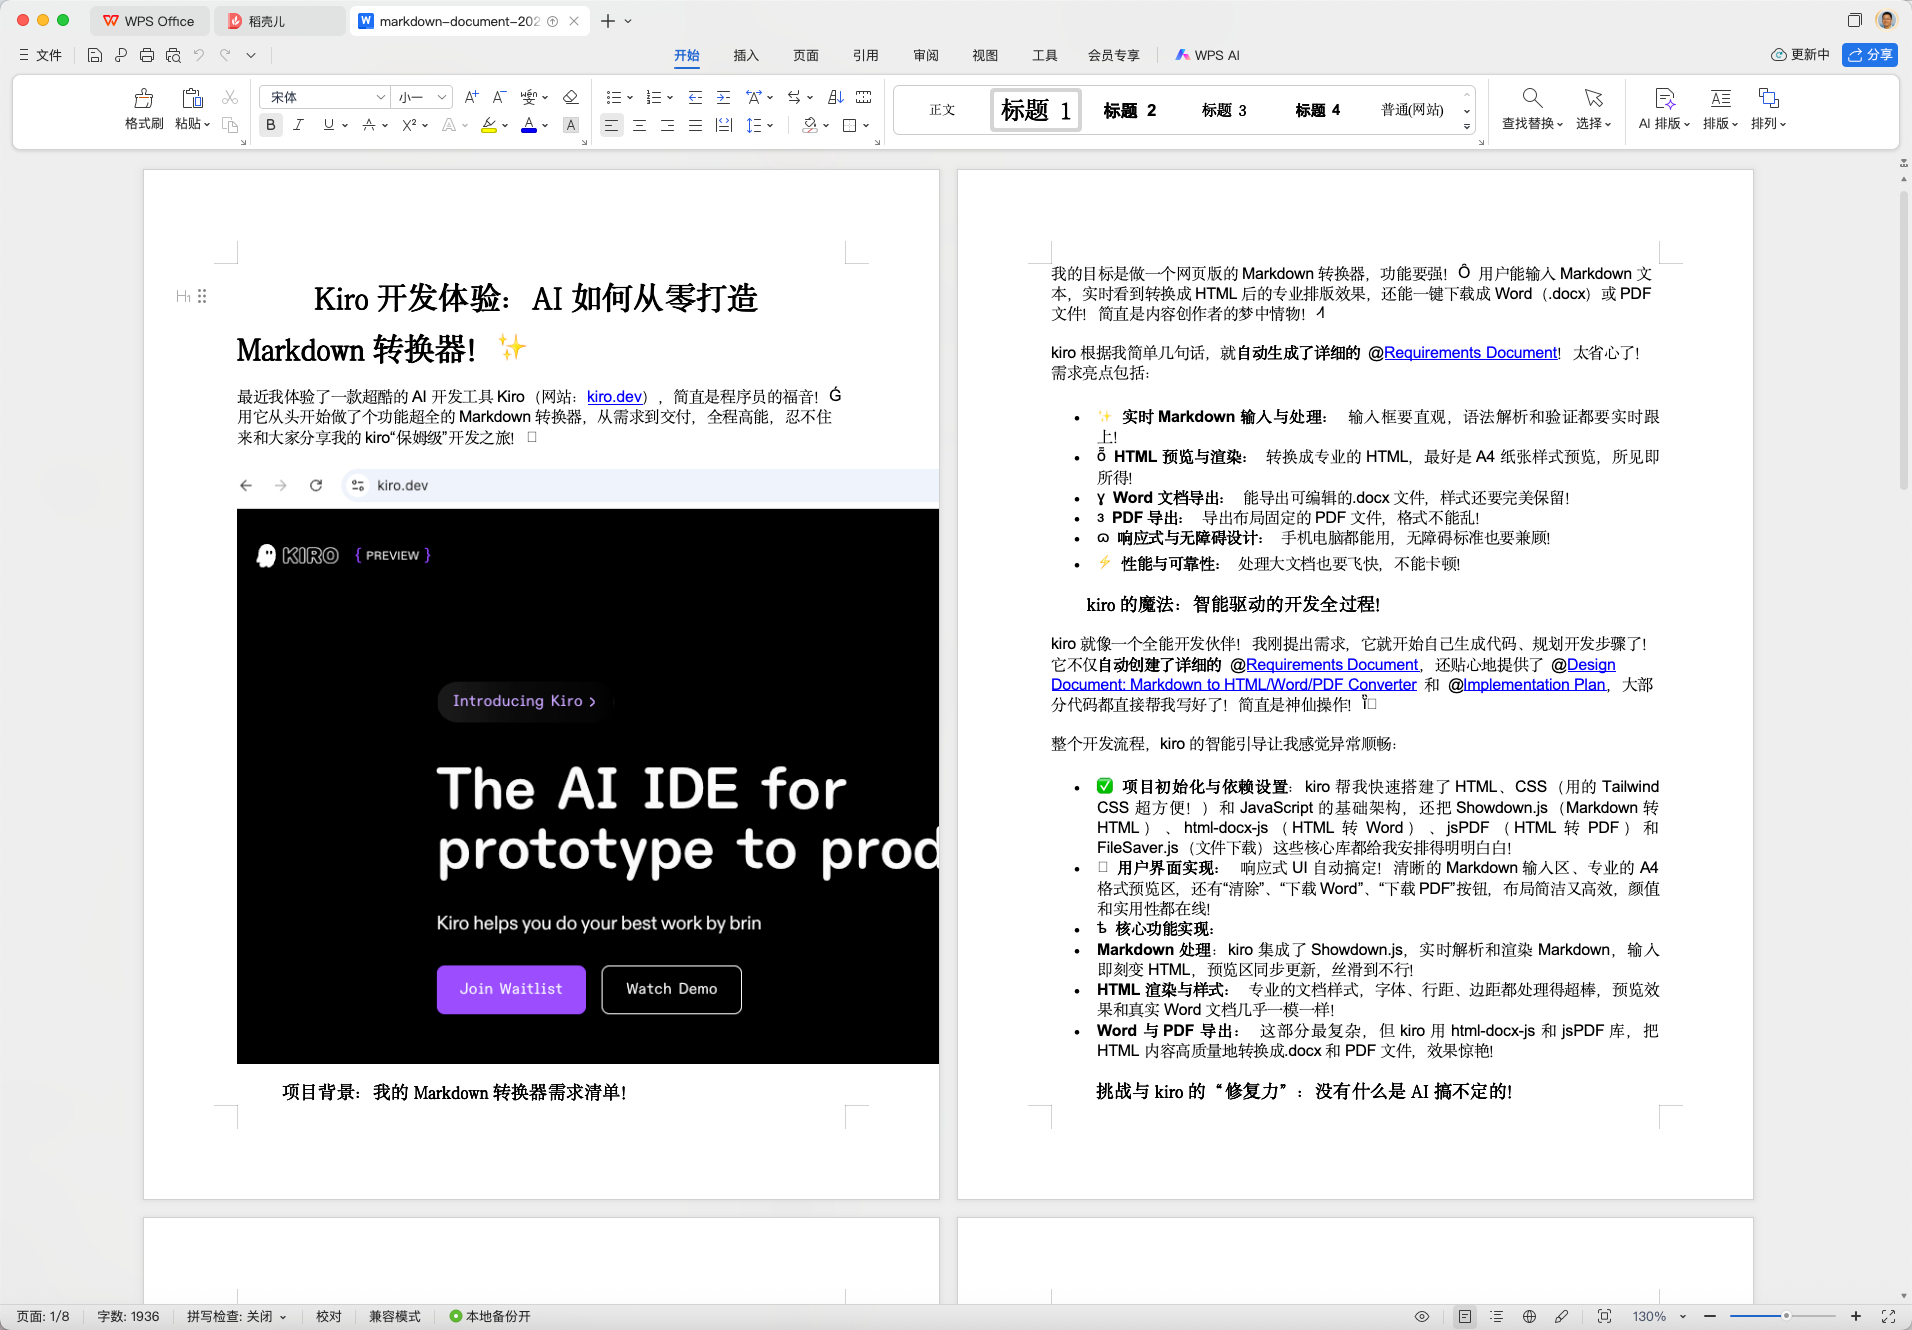Switch to outline view in status bar
Image resolution: width=1912 pixels, height=1330 pixels.
(1496, 1316)
